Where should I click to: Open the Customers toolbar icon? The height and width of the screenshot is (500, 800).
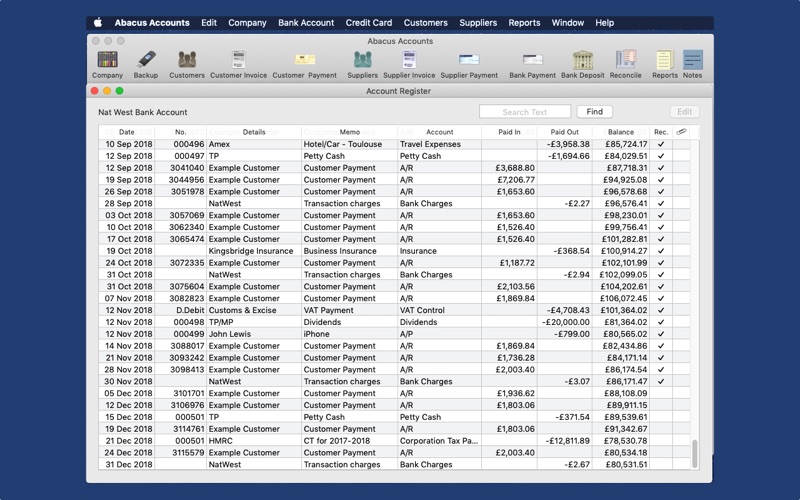(187, 60)
